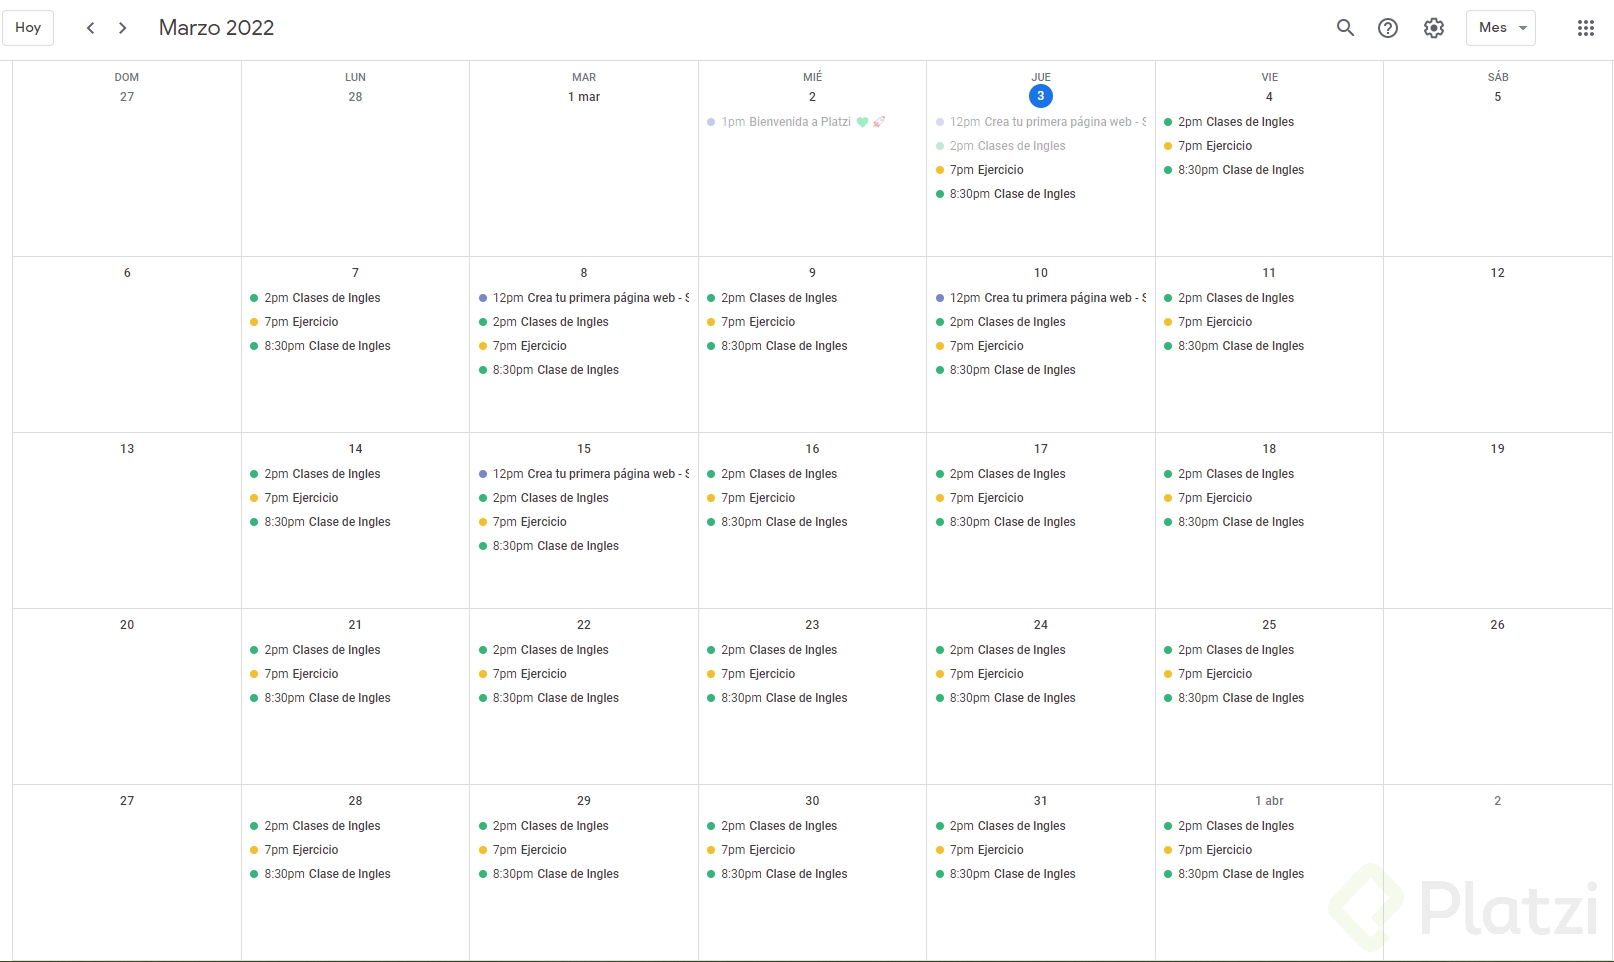Select date number 1 mar

coord(584,97)
